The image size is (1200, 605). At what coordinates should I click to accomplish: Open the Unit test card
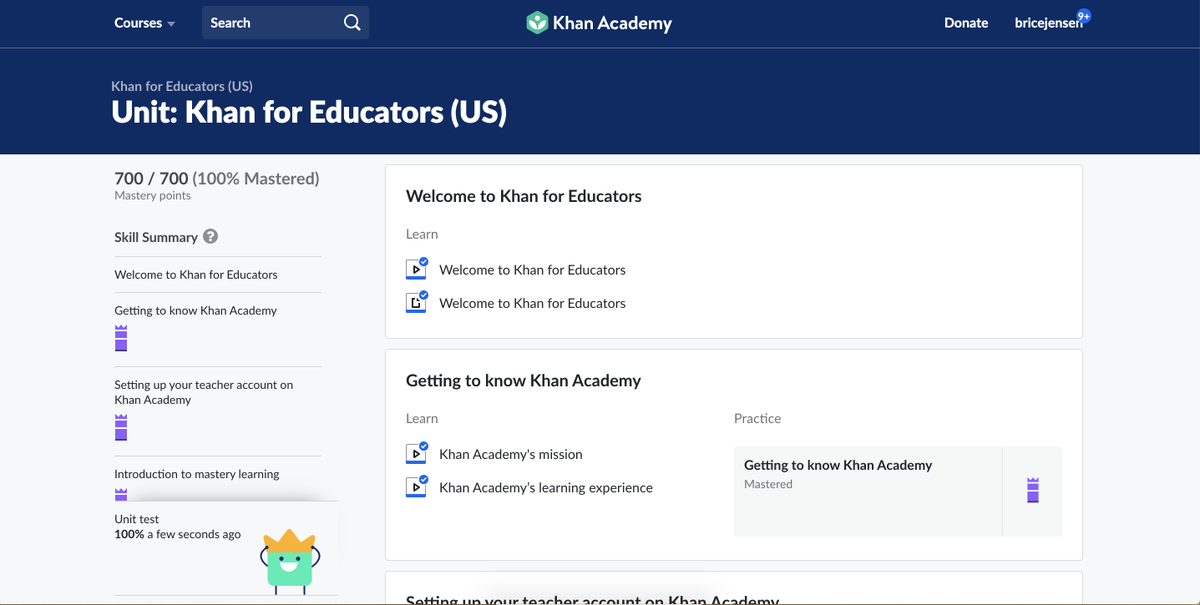[x=226, y=548]
